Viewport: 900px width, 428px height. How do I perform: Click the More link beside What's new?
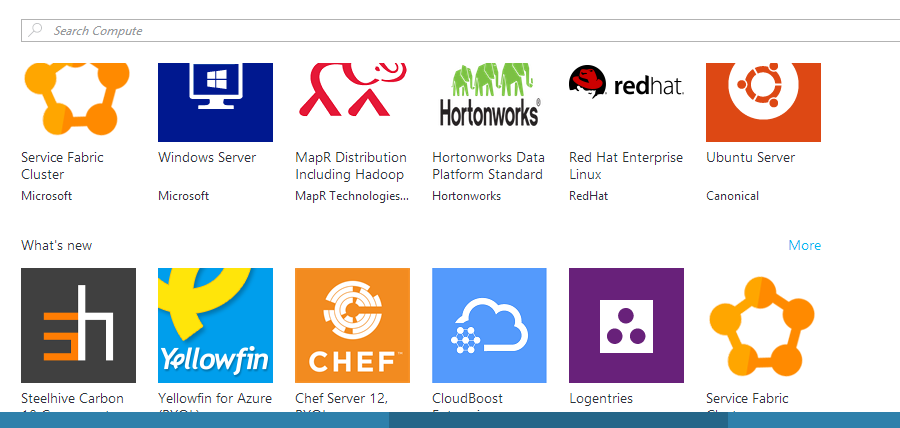click(x=804, y=246)
